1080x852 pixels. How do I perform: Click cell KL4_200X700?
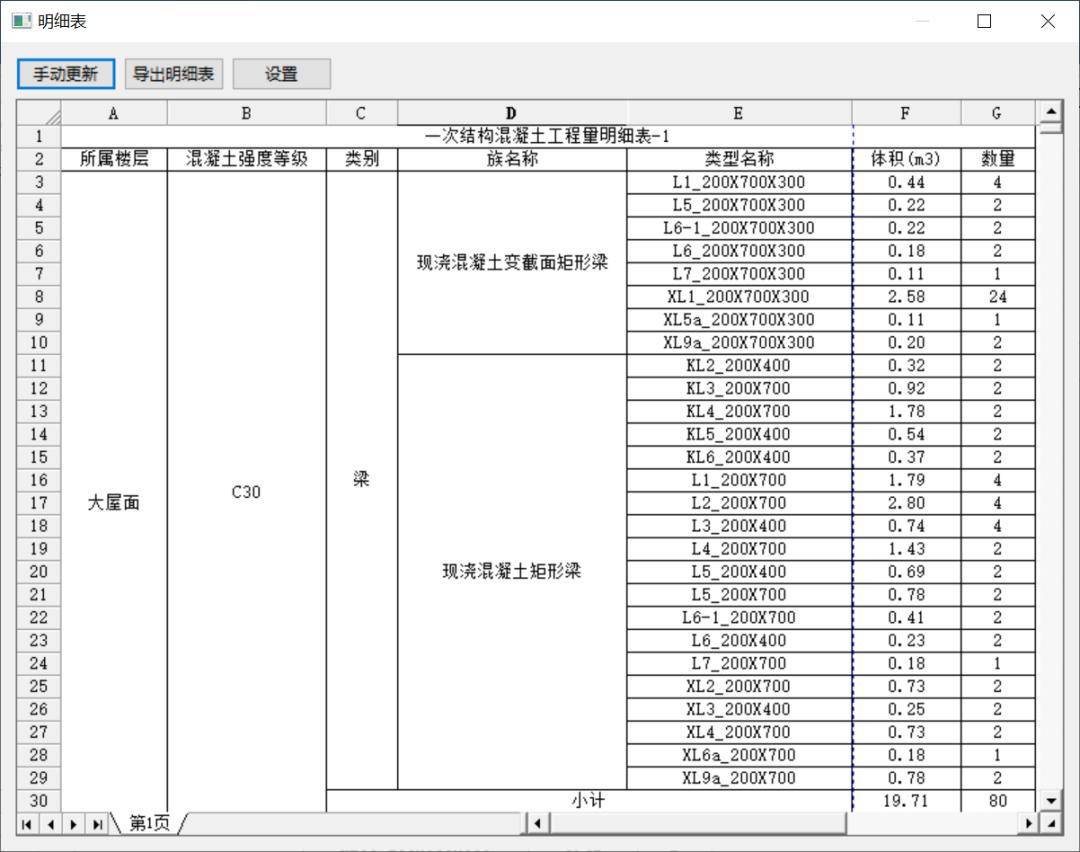click(739, 411)
